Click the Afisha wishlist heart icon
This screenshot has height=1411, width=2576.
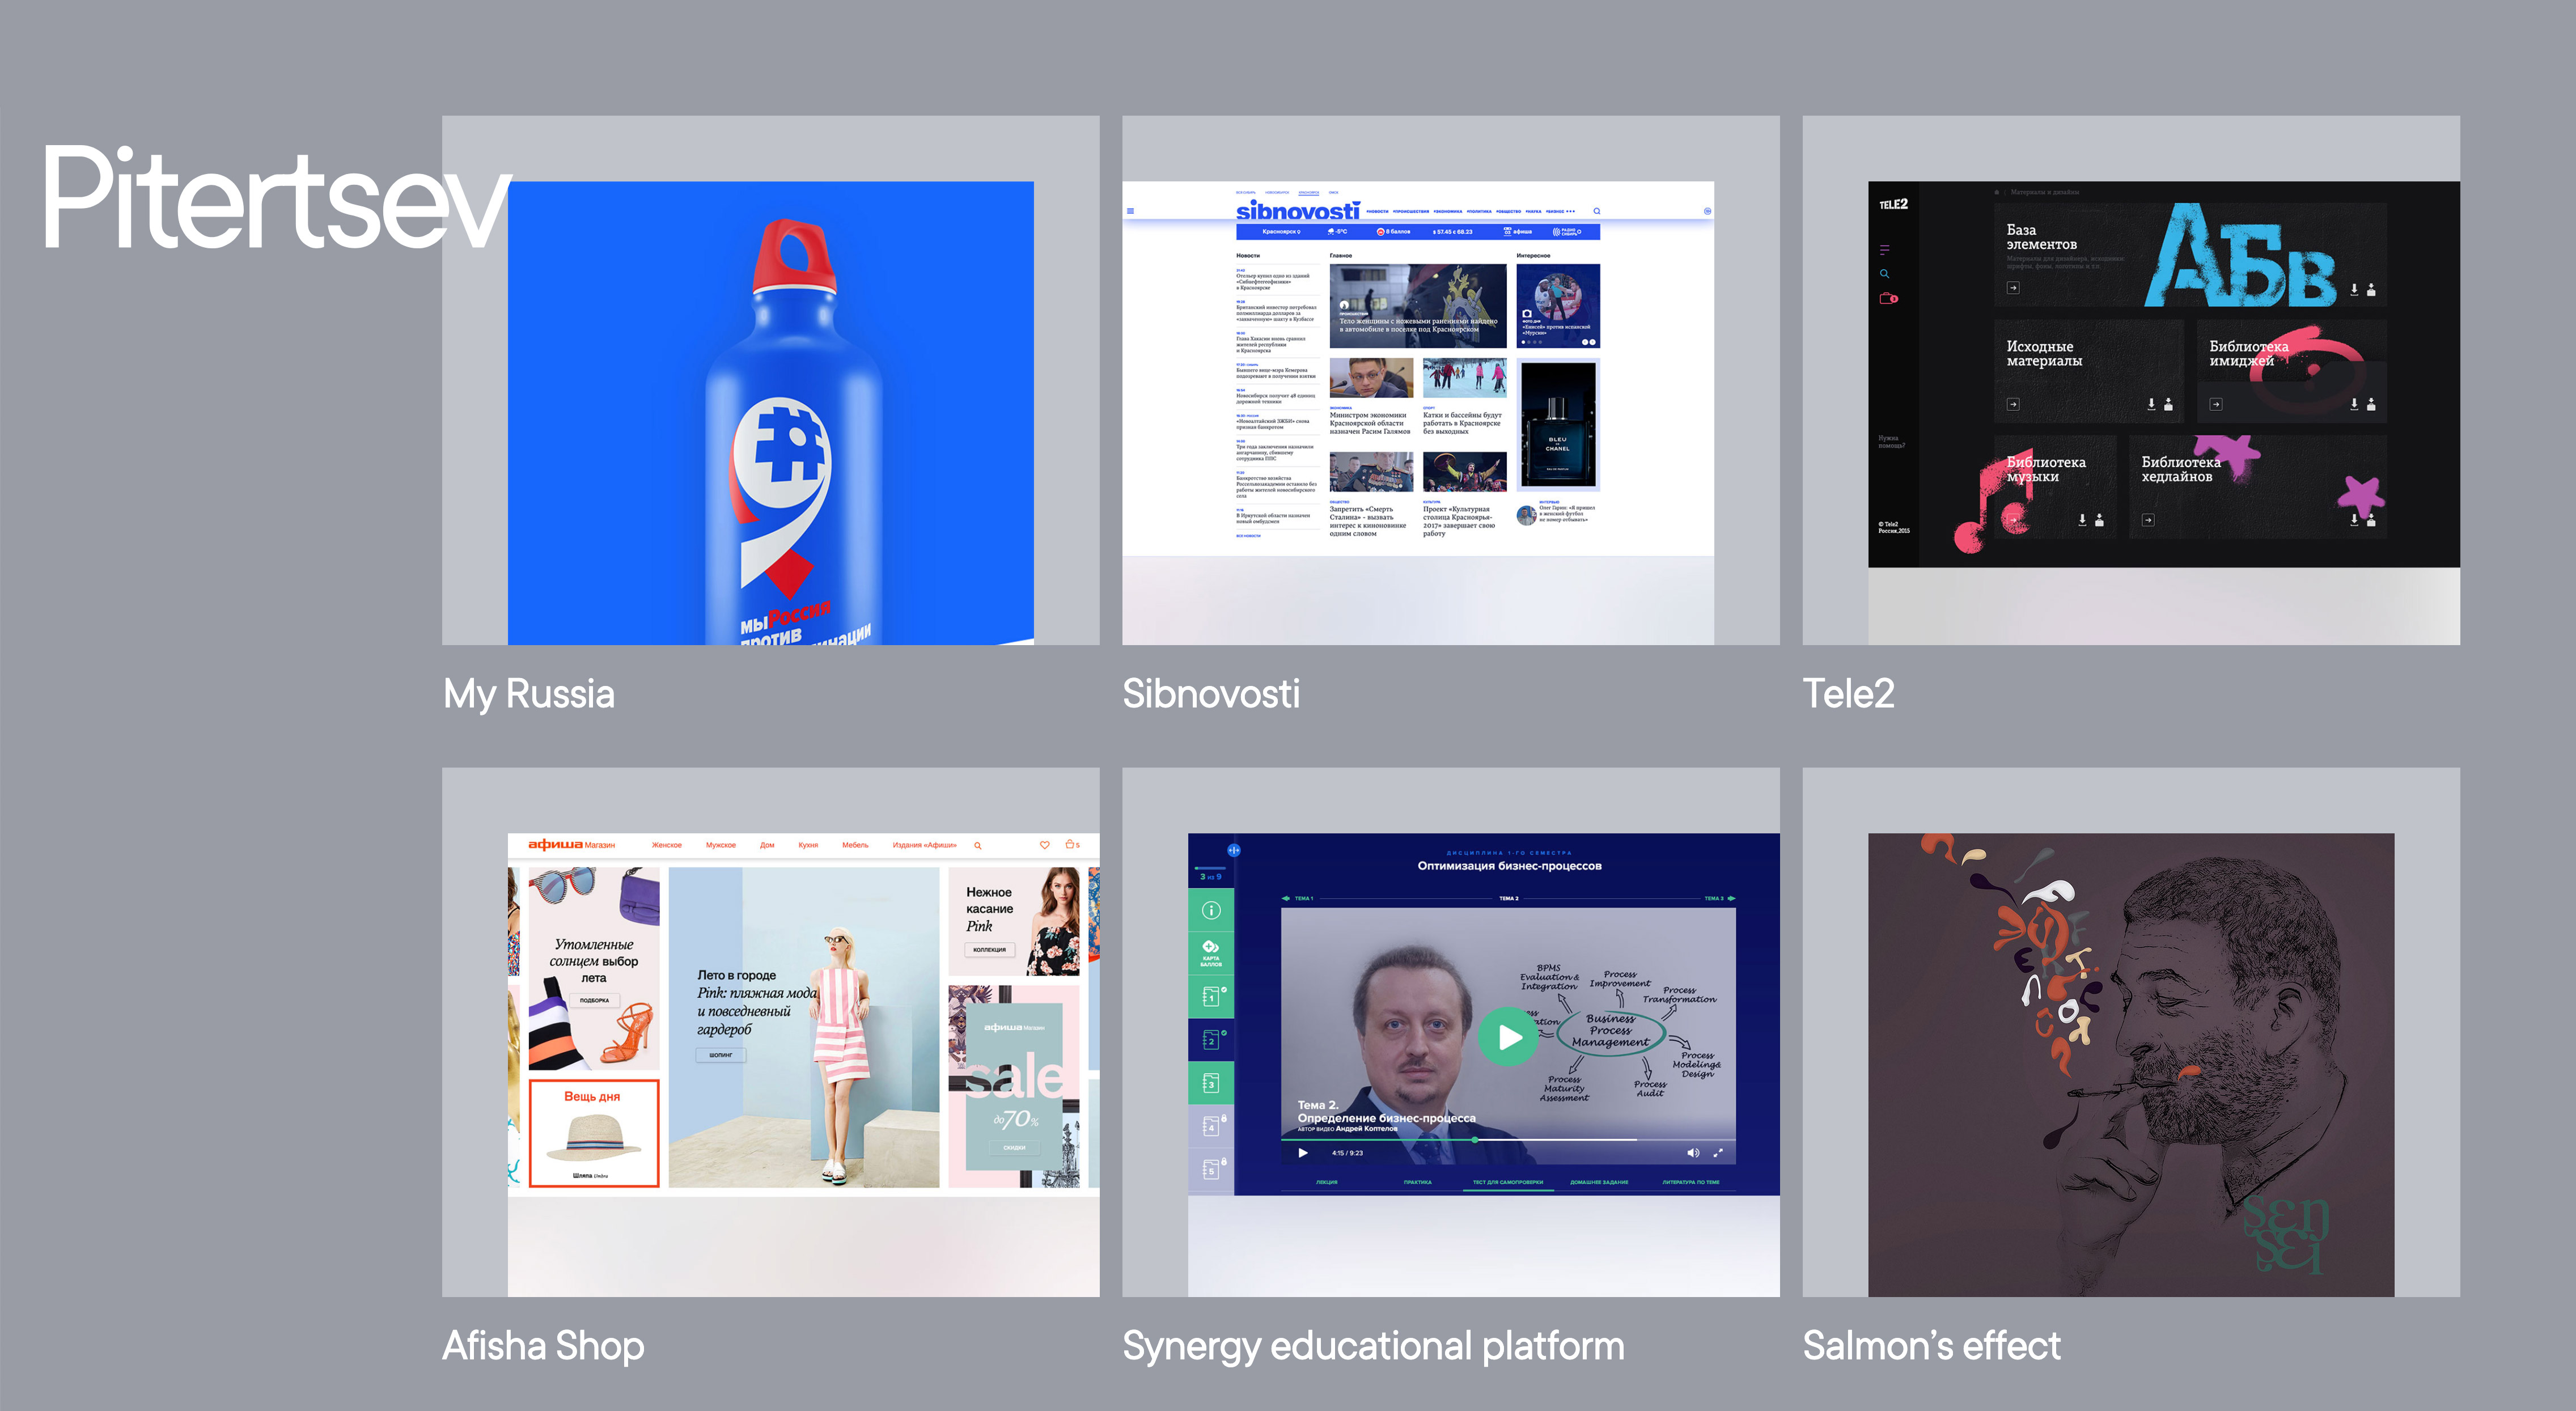click(1044, 845)
